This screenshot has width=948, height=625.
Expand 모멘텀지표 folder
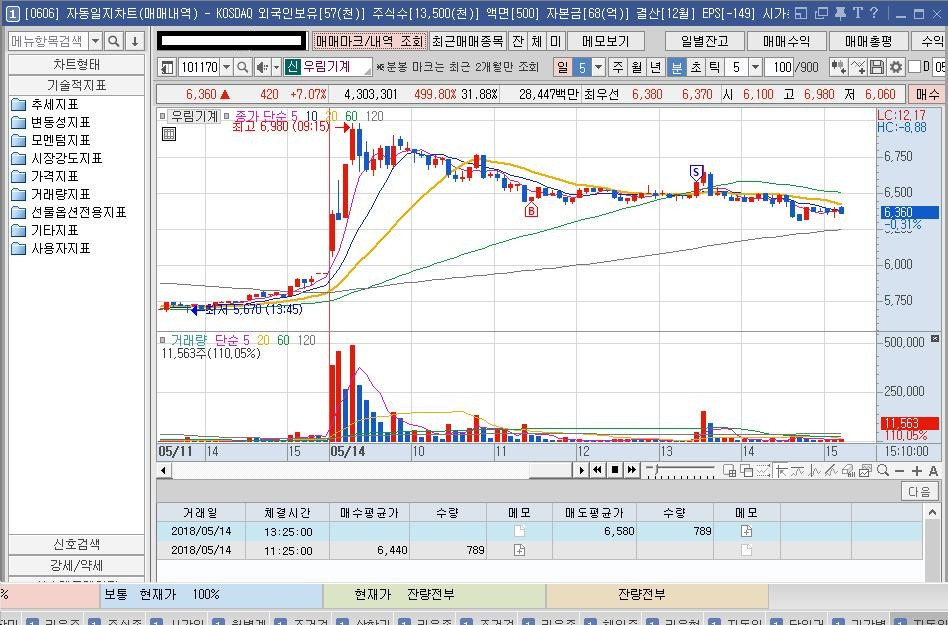(51, 141)
